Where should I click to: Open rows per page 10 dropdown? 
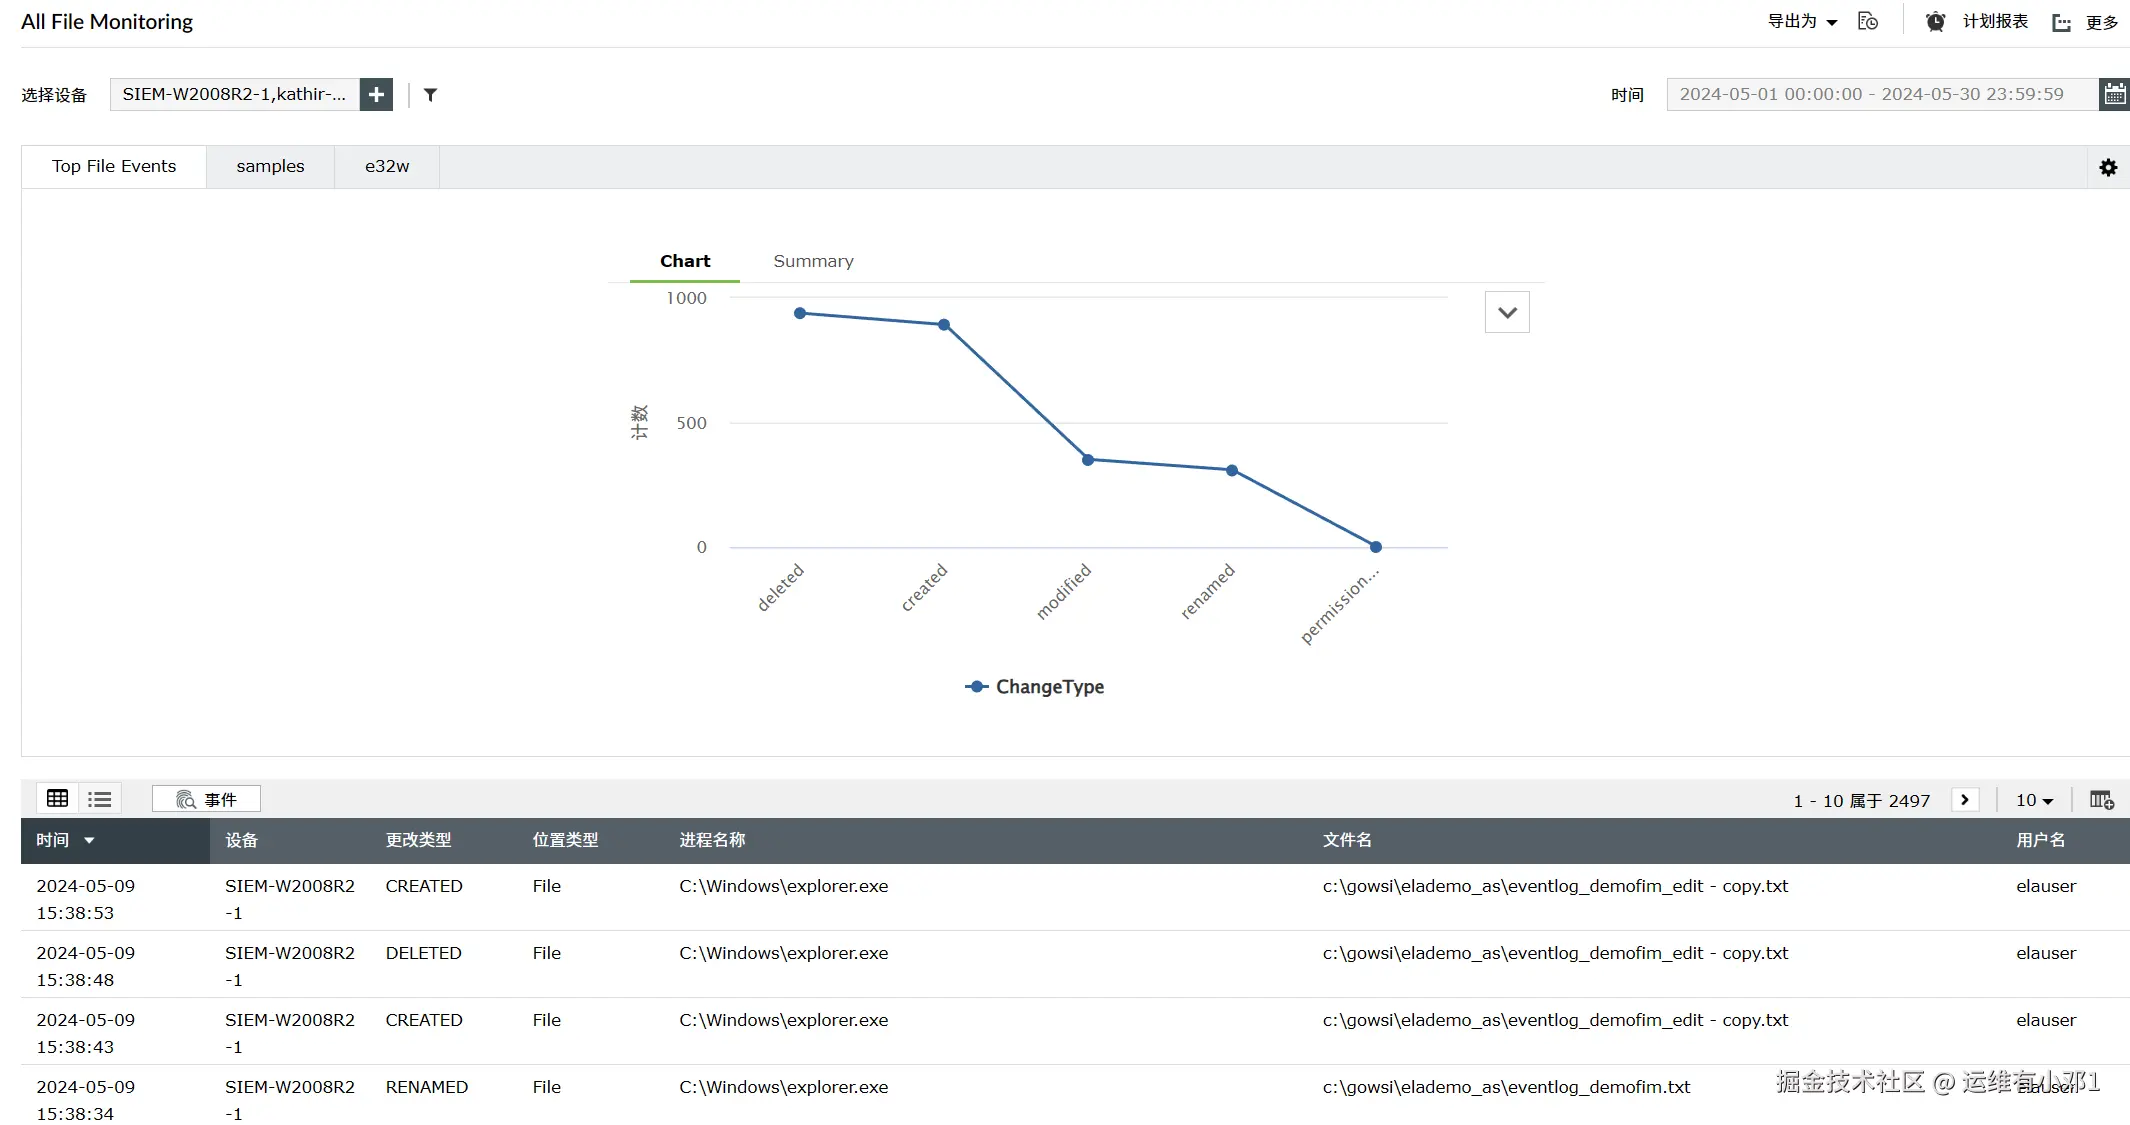[x=2034, y=800]
